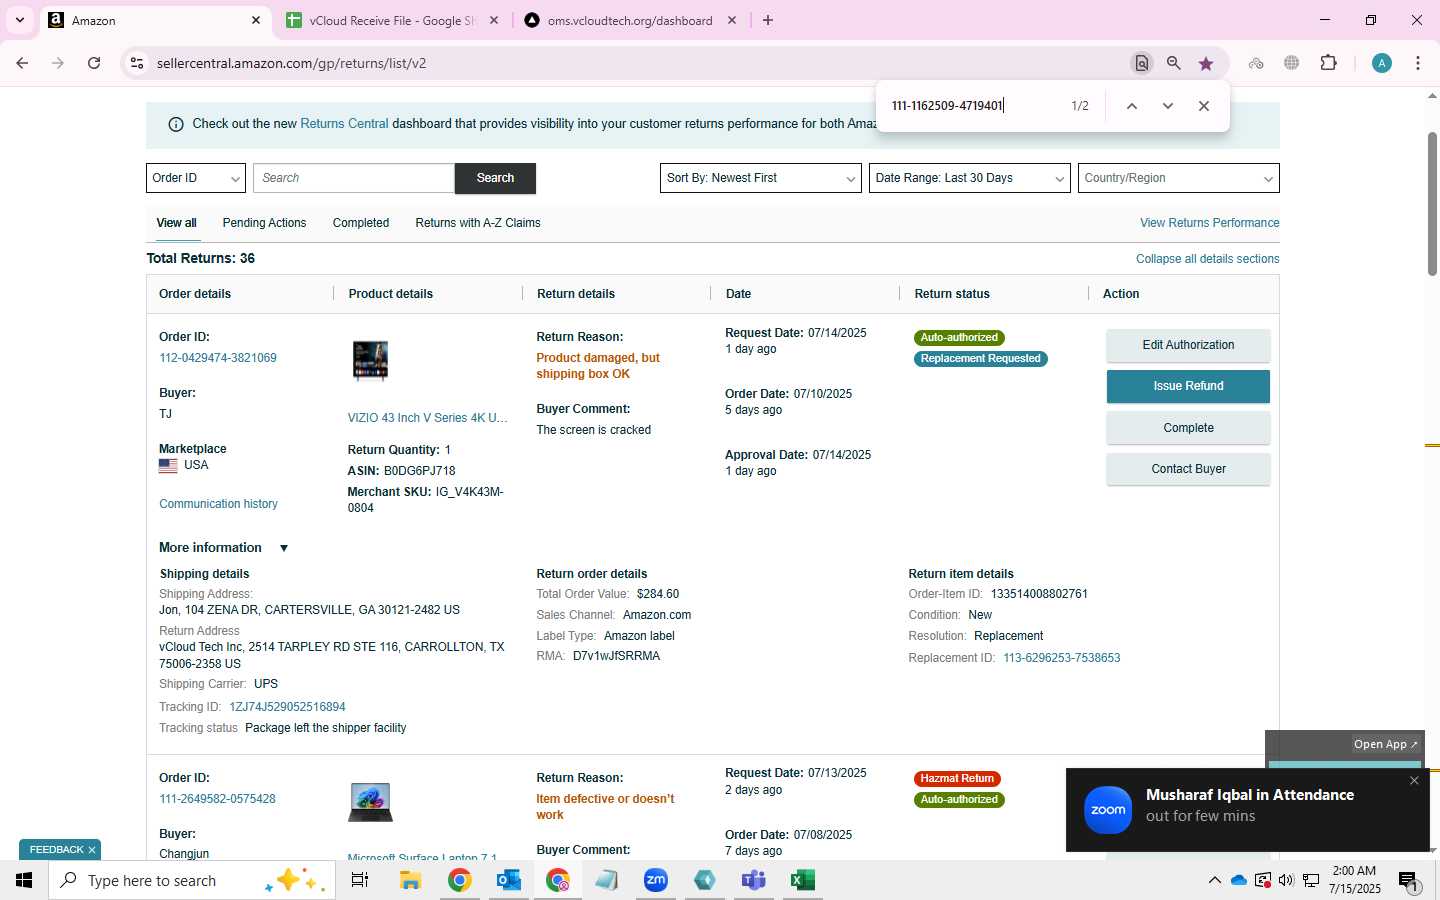Open site information icon in address bar

pyautogui.click(x=137, y=63)
